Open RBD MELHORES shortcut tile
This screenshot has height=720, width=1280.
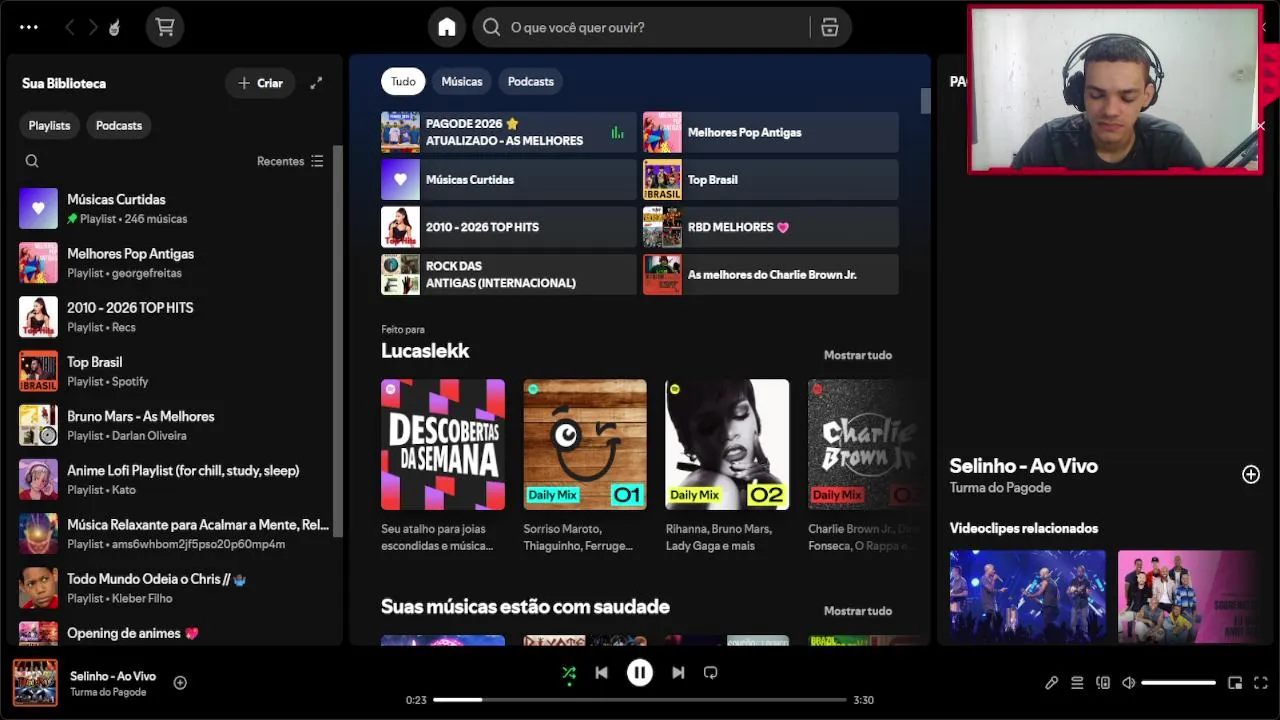[x=770, y=227]
